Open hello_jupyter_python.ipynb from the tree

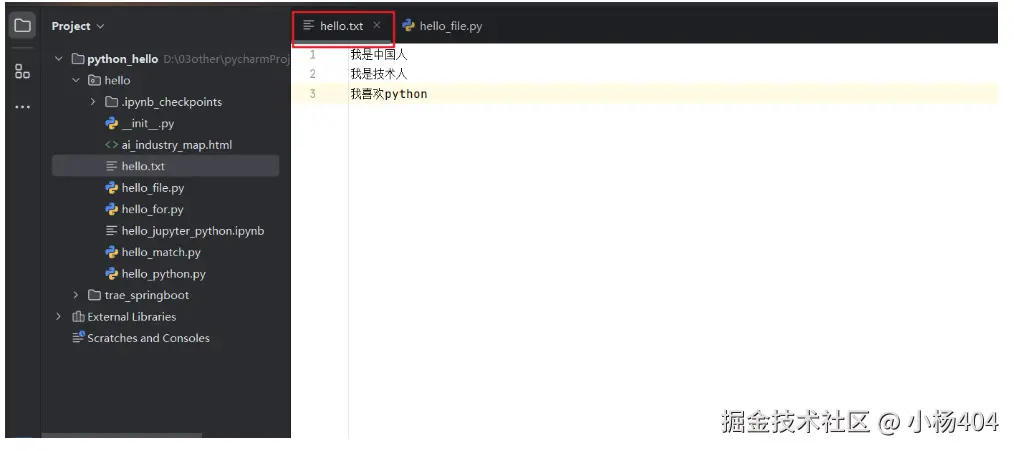[193, 230]
